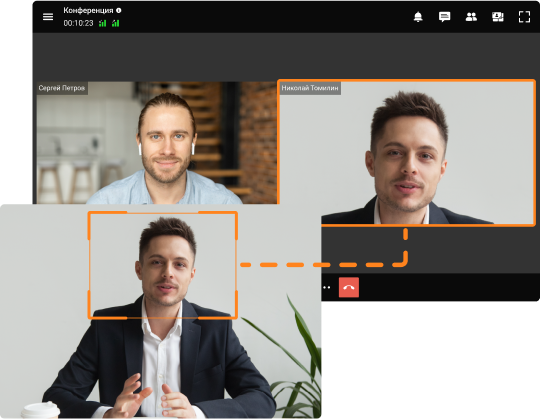This screenshot has width=540, height=419.
Task: Select Сергей Петров video tile
Action: point(157,143)
